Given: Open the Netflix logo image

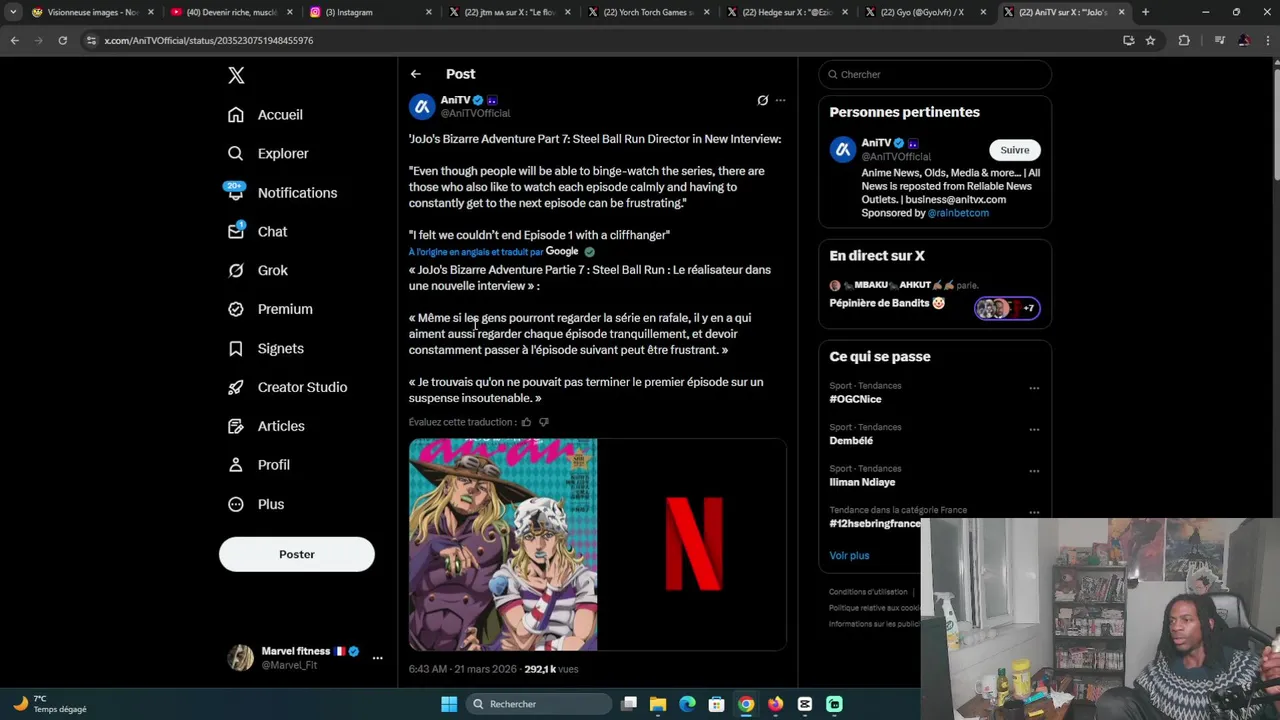Looking at the screenshot, I should click(x=693, y=545).
